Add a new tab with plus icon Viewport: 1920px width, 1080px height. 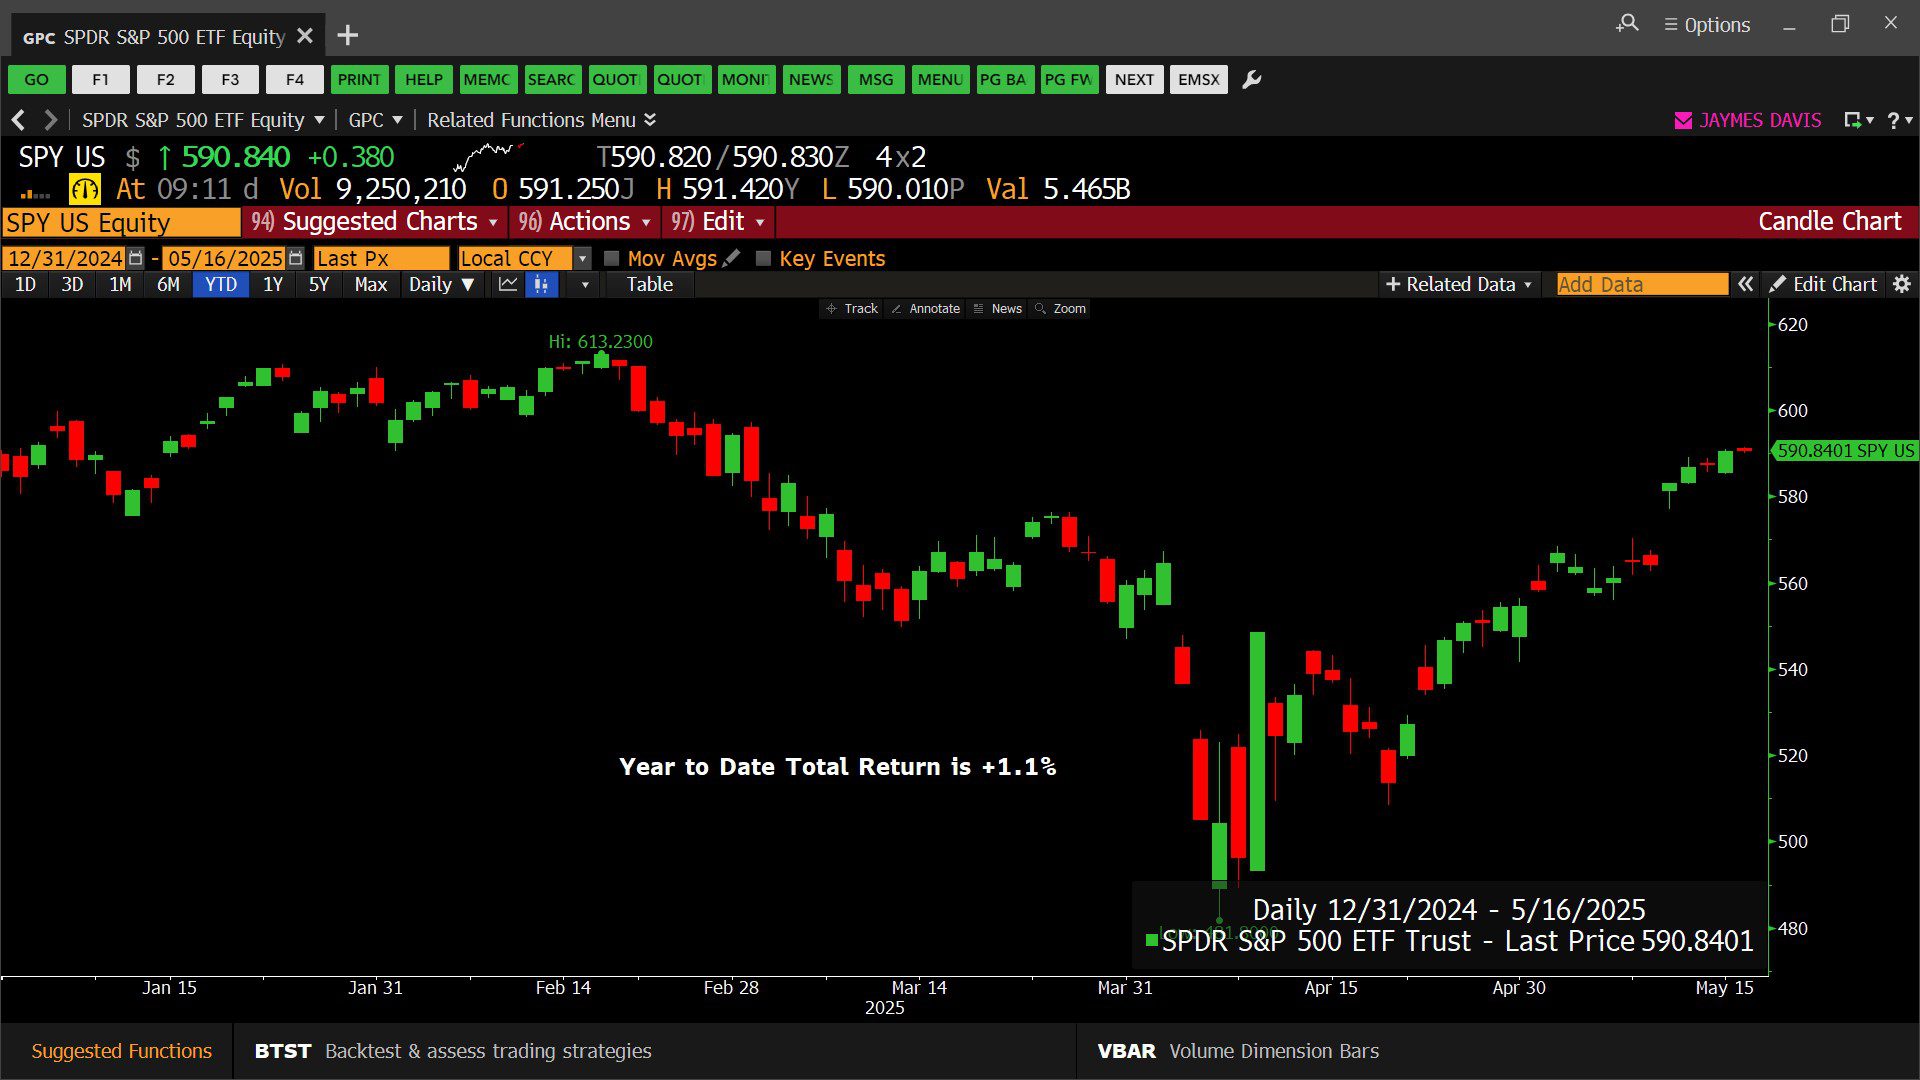(347, 36)
